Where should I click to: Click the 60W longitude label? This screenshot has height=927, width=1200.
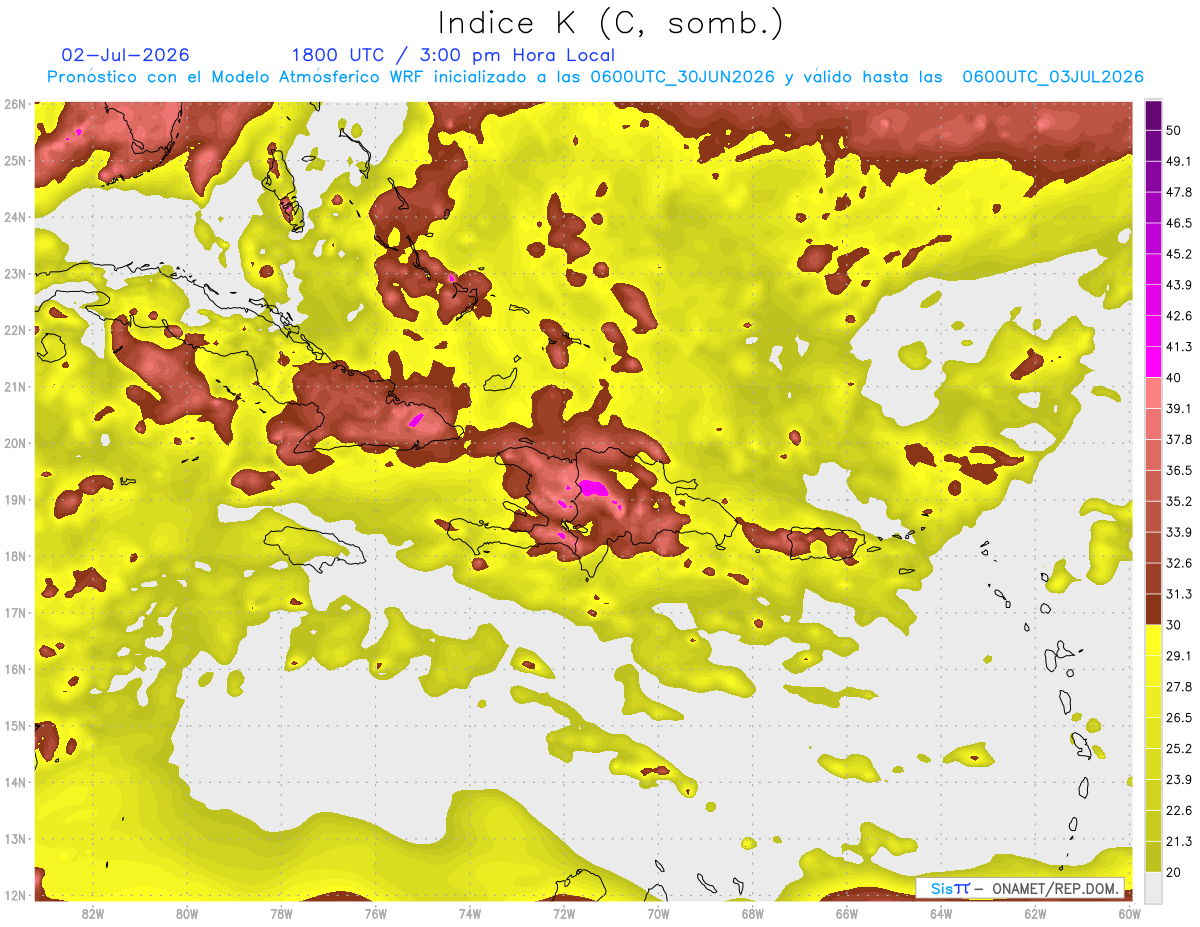click(x=1129, y=914)
